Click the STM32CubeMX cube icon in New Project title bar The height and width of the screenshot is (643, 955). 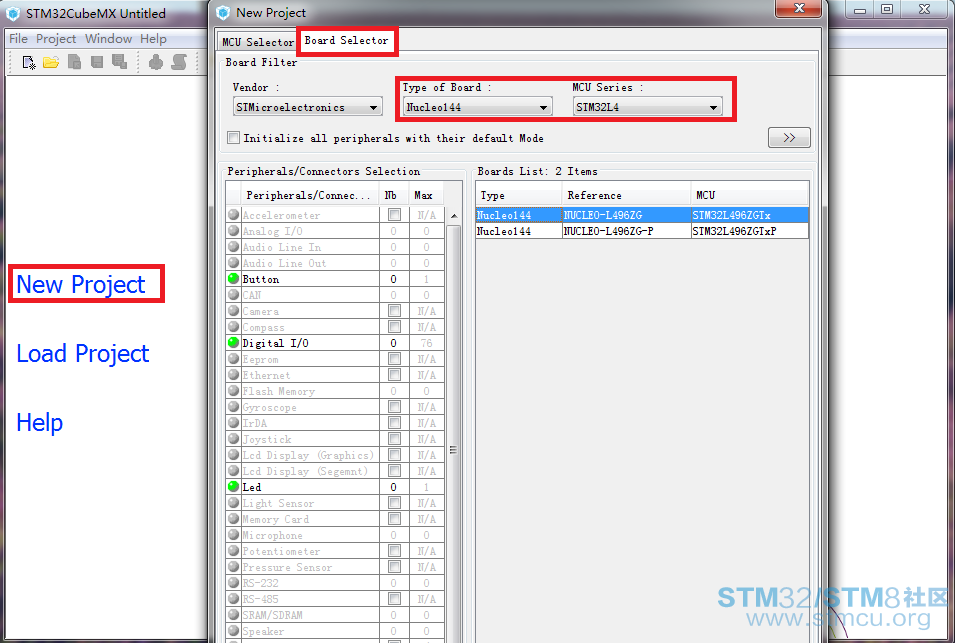tap(224, 13)
